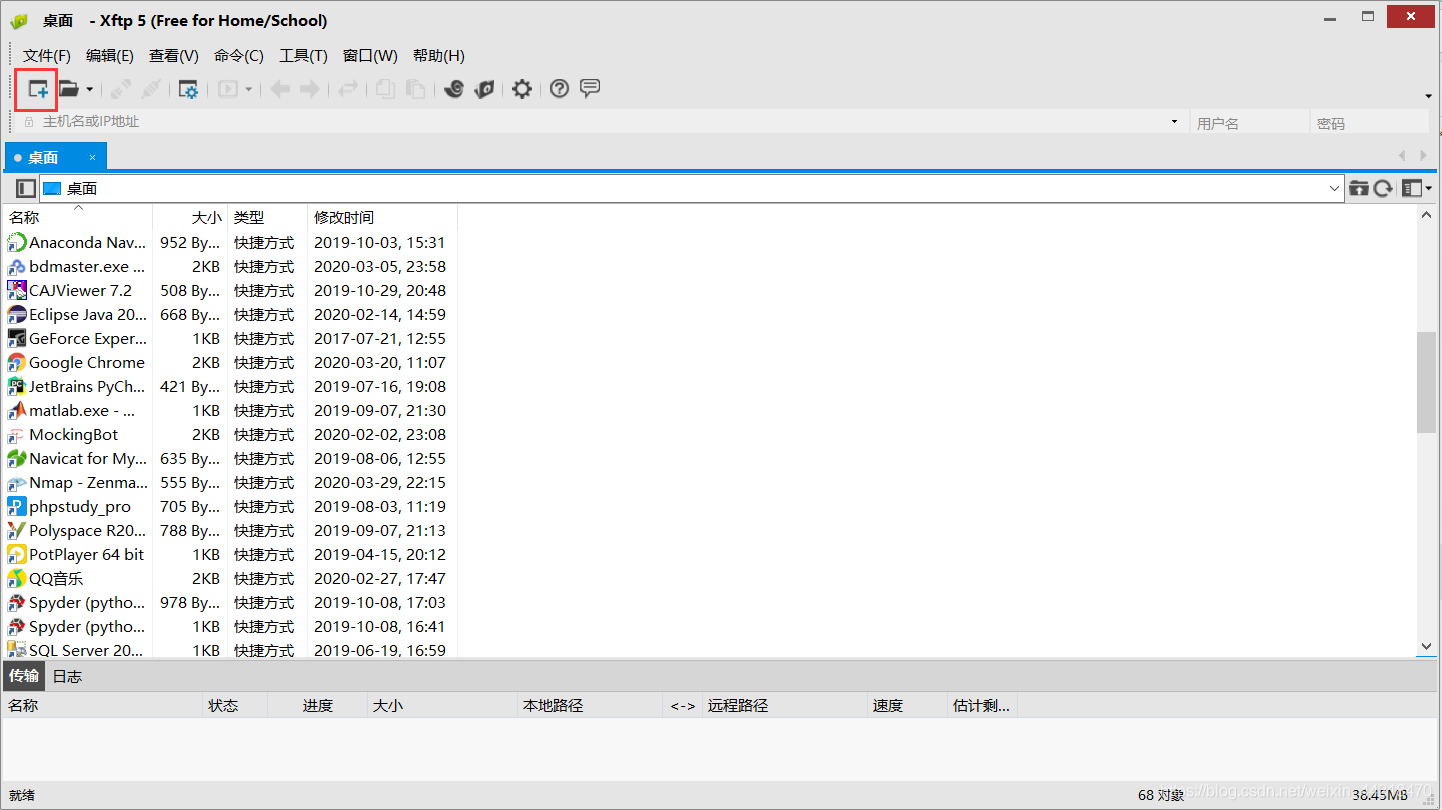Click the username (用户名) field
The image size is (1442, 810).
point(1250,123)
